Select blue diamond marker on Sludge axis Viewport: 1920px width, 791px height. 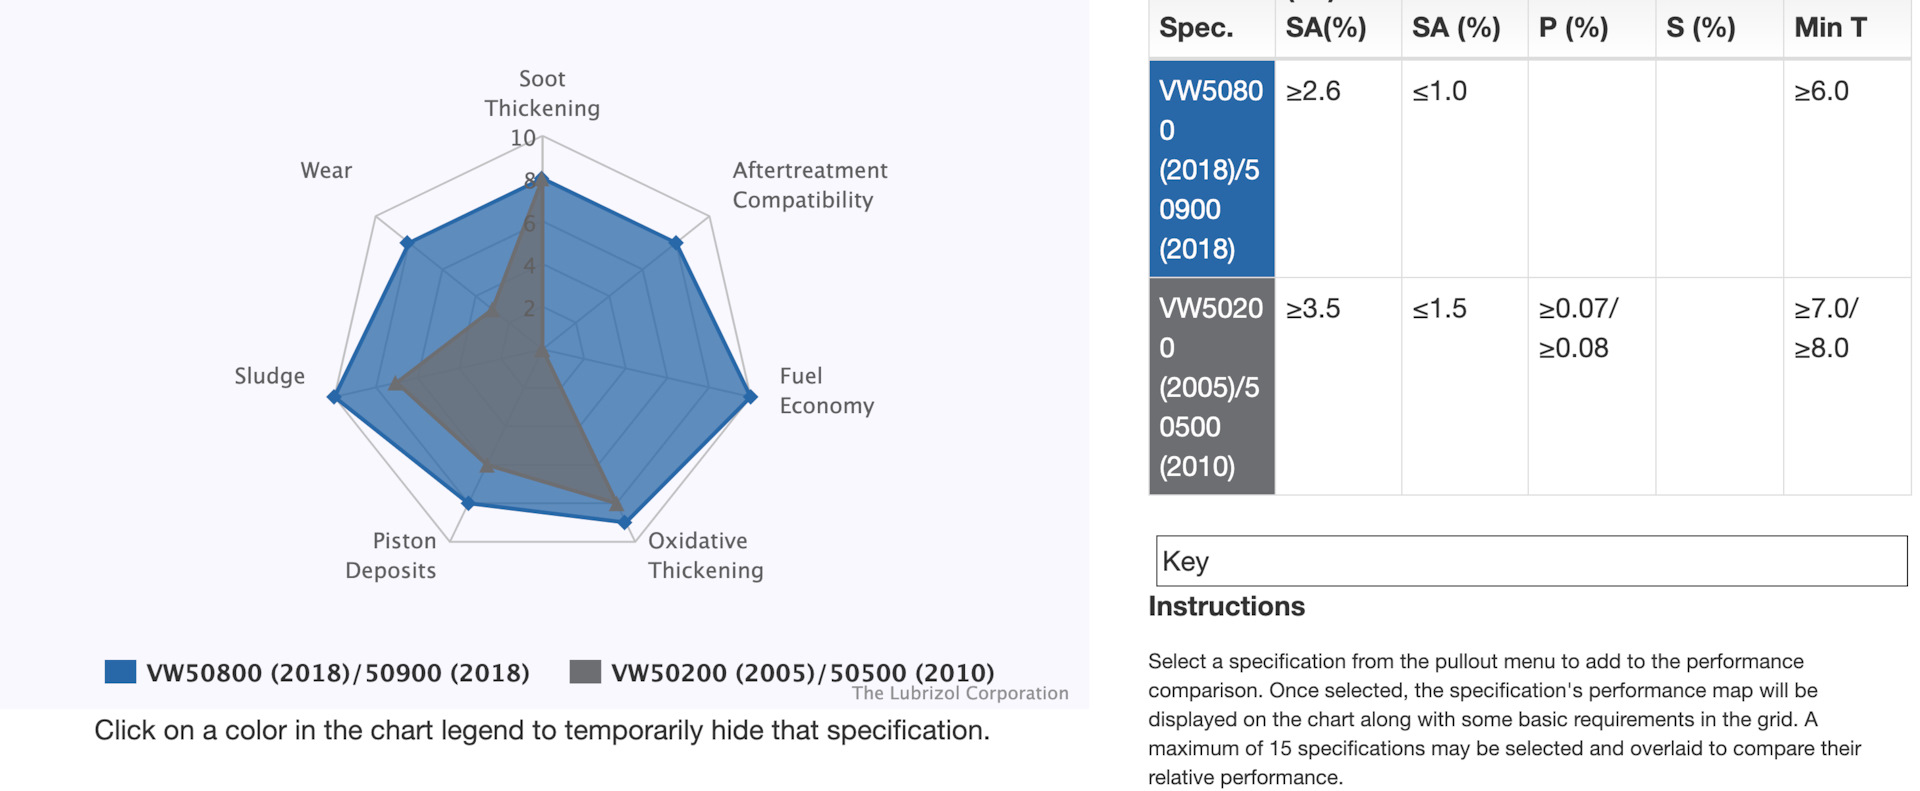pos(334,397)
